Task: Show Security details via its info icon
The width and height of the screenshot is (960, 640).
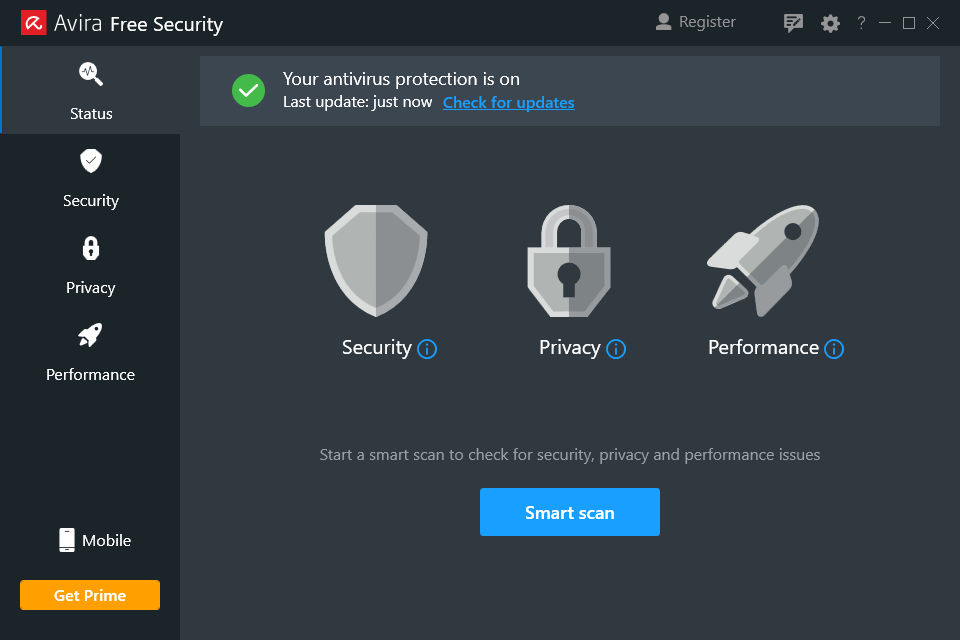Action: [x=427, y=349]
